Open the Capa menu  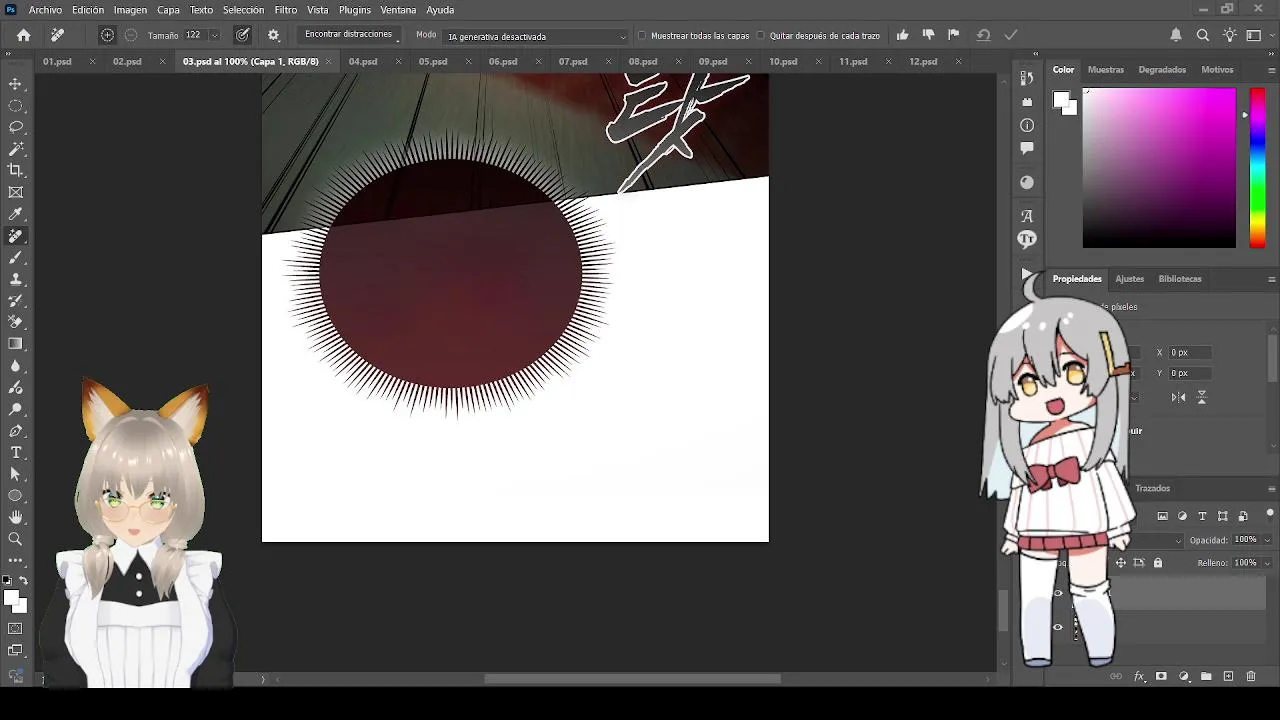pyautogui.click(x=168, y=10)
